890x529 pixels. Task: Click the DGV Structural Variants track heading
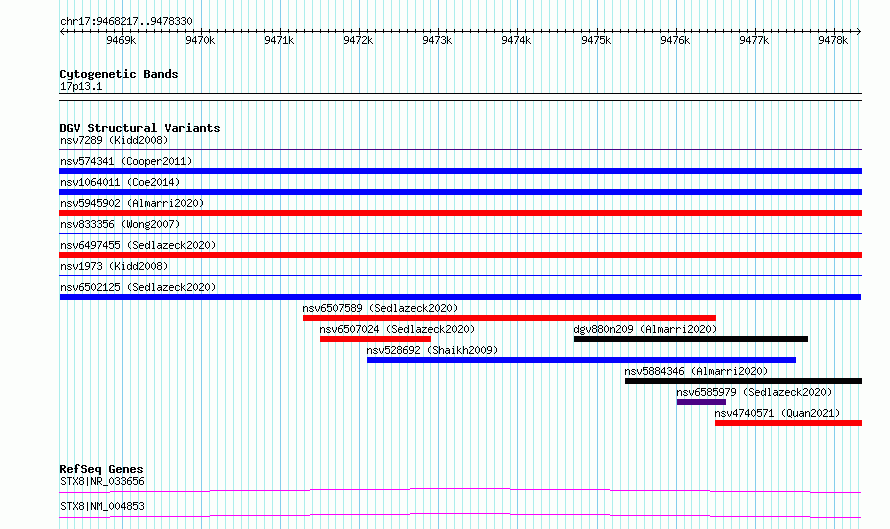point(140,128)
